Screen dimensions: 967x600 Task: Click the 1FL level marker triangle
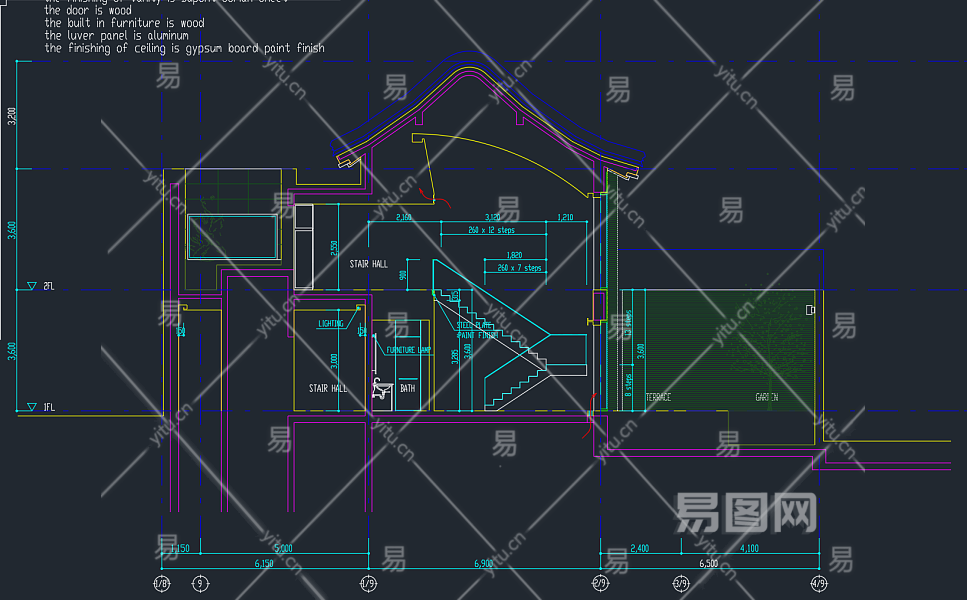(31, 407)
